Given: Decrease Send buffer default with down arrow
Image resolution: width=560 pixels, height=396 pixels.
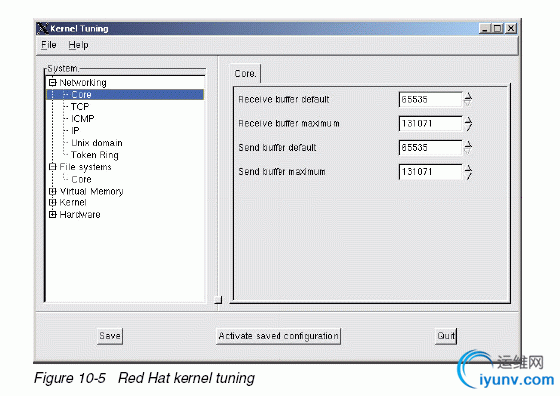Looking at the screenshot, I should 468,151.
